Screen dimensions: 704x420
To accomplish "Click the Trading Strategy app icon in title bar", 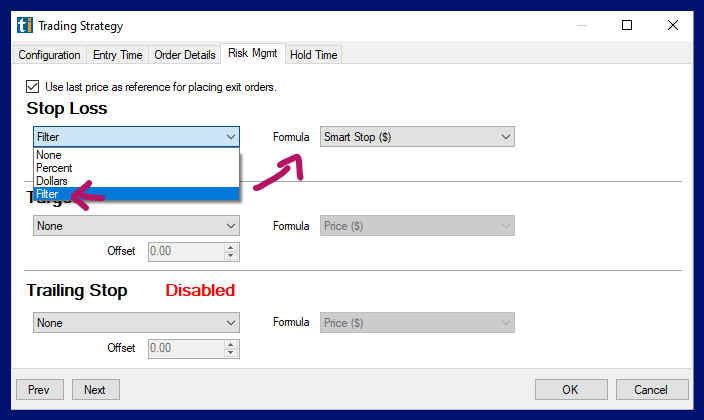I will click(x=25, y=26).
